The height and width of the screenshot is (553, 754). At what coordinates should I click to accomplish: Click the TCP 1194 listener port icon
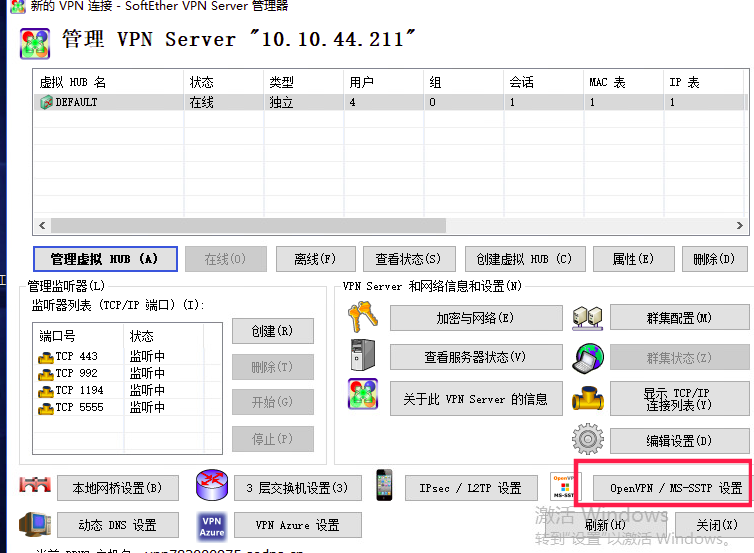46,391
